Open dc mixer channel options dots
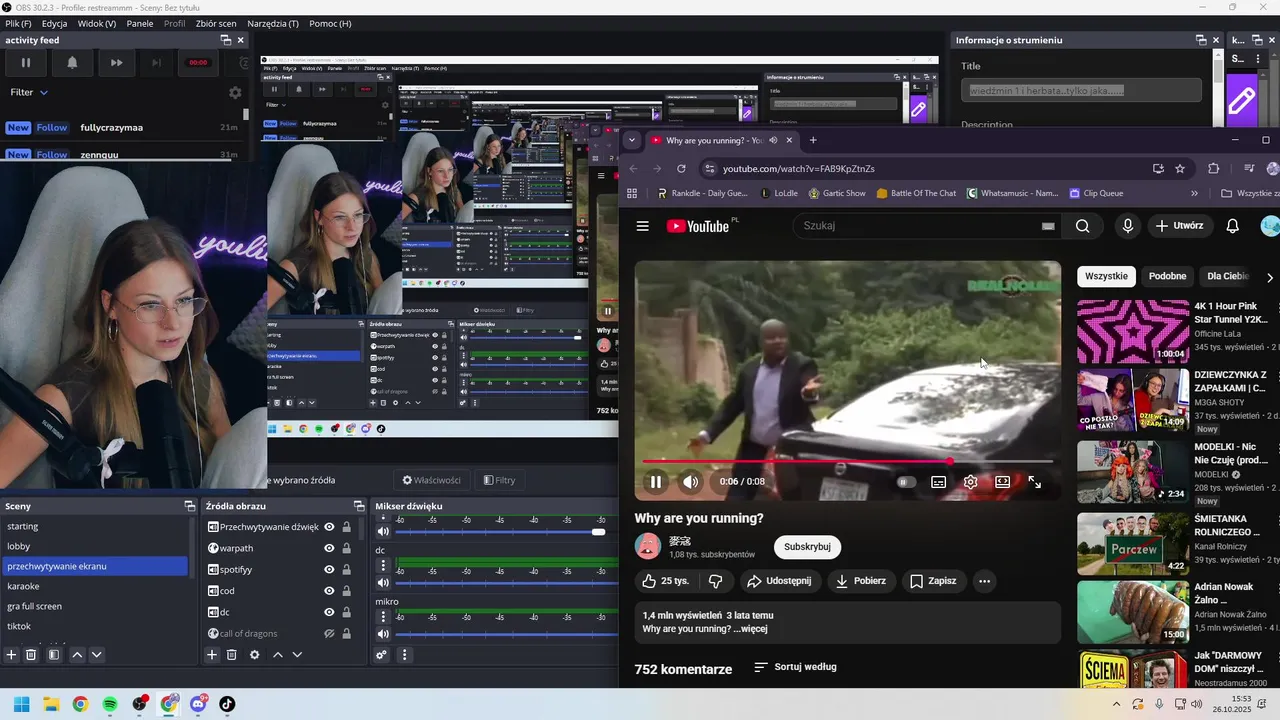1280x720 pixels. click(x=382, y=565)
